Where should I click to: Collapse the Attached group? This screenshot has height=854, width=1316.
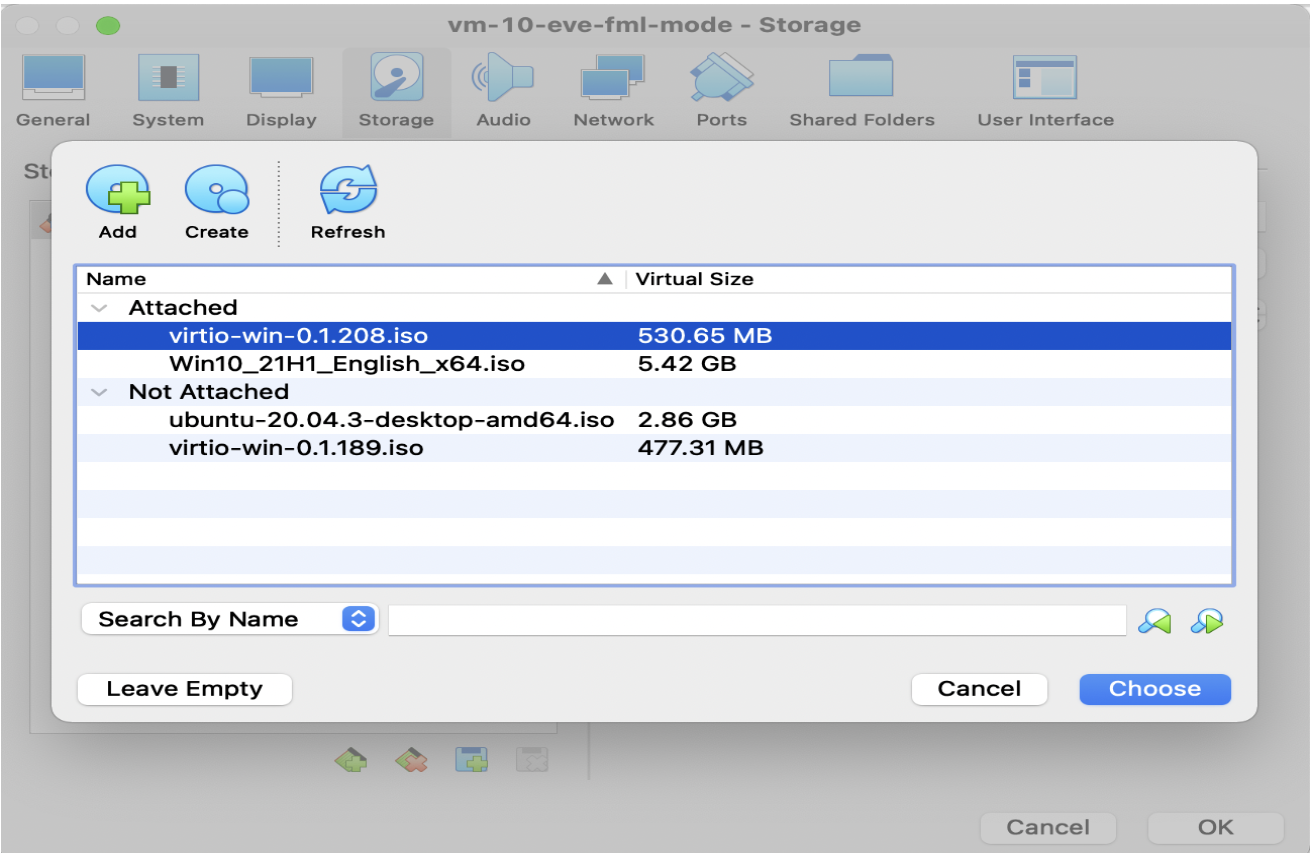coord(98,307)
